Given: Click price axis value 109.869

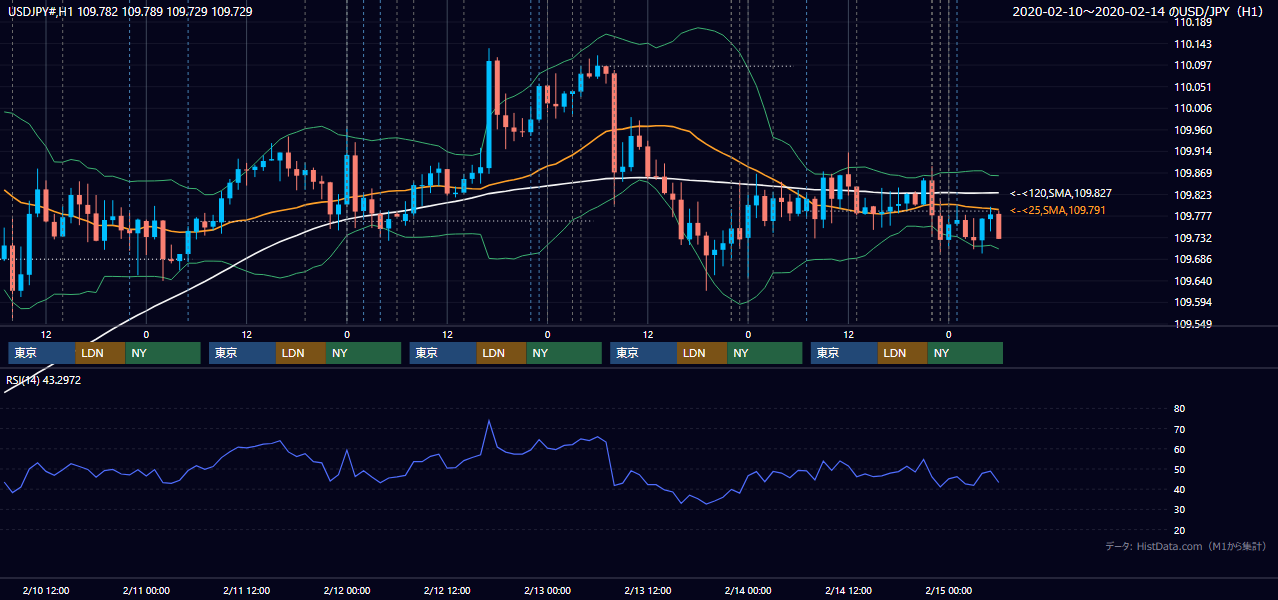Looking at the screenshot, I should [1194, 173].
